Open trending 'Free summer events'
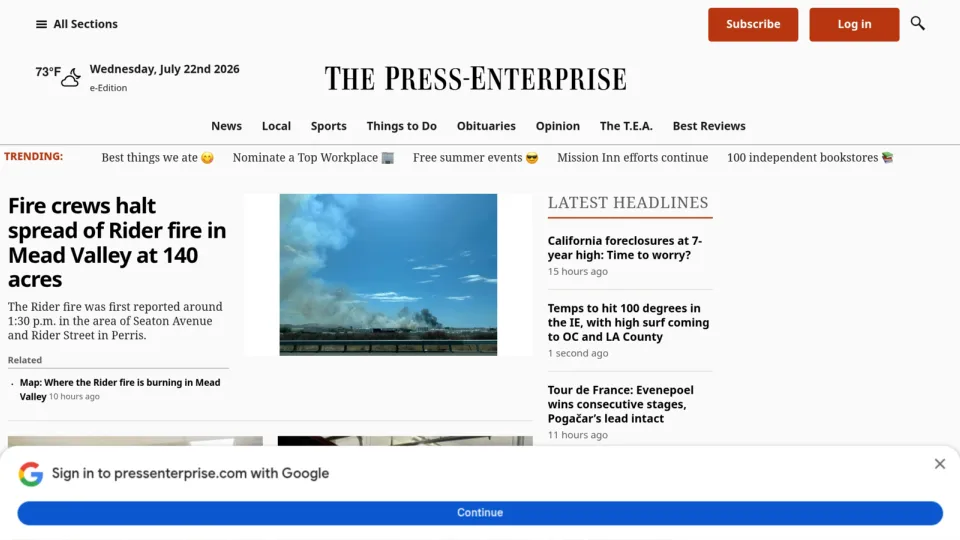The width and height of the screenshot is (960, 540). pyautogui.click(x=475, y=158)
